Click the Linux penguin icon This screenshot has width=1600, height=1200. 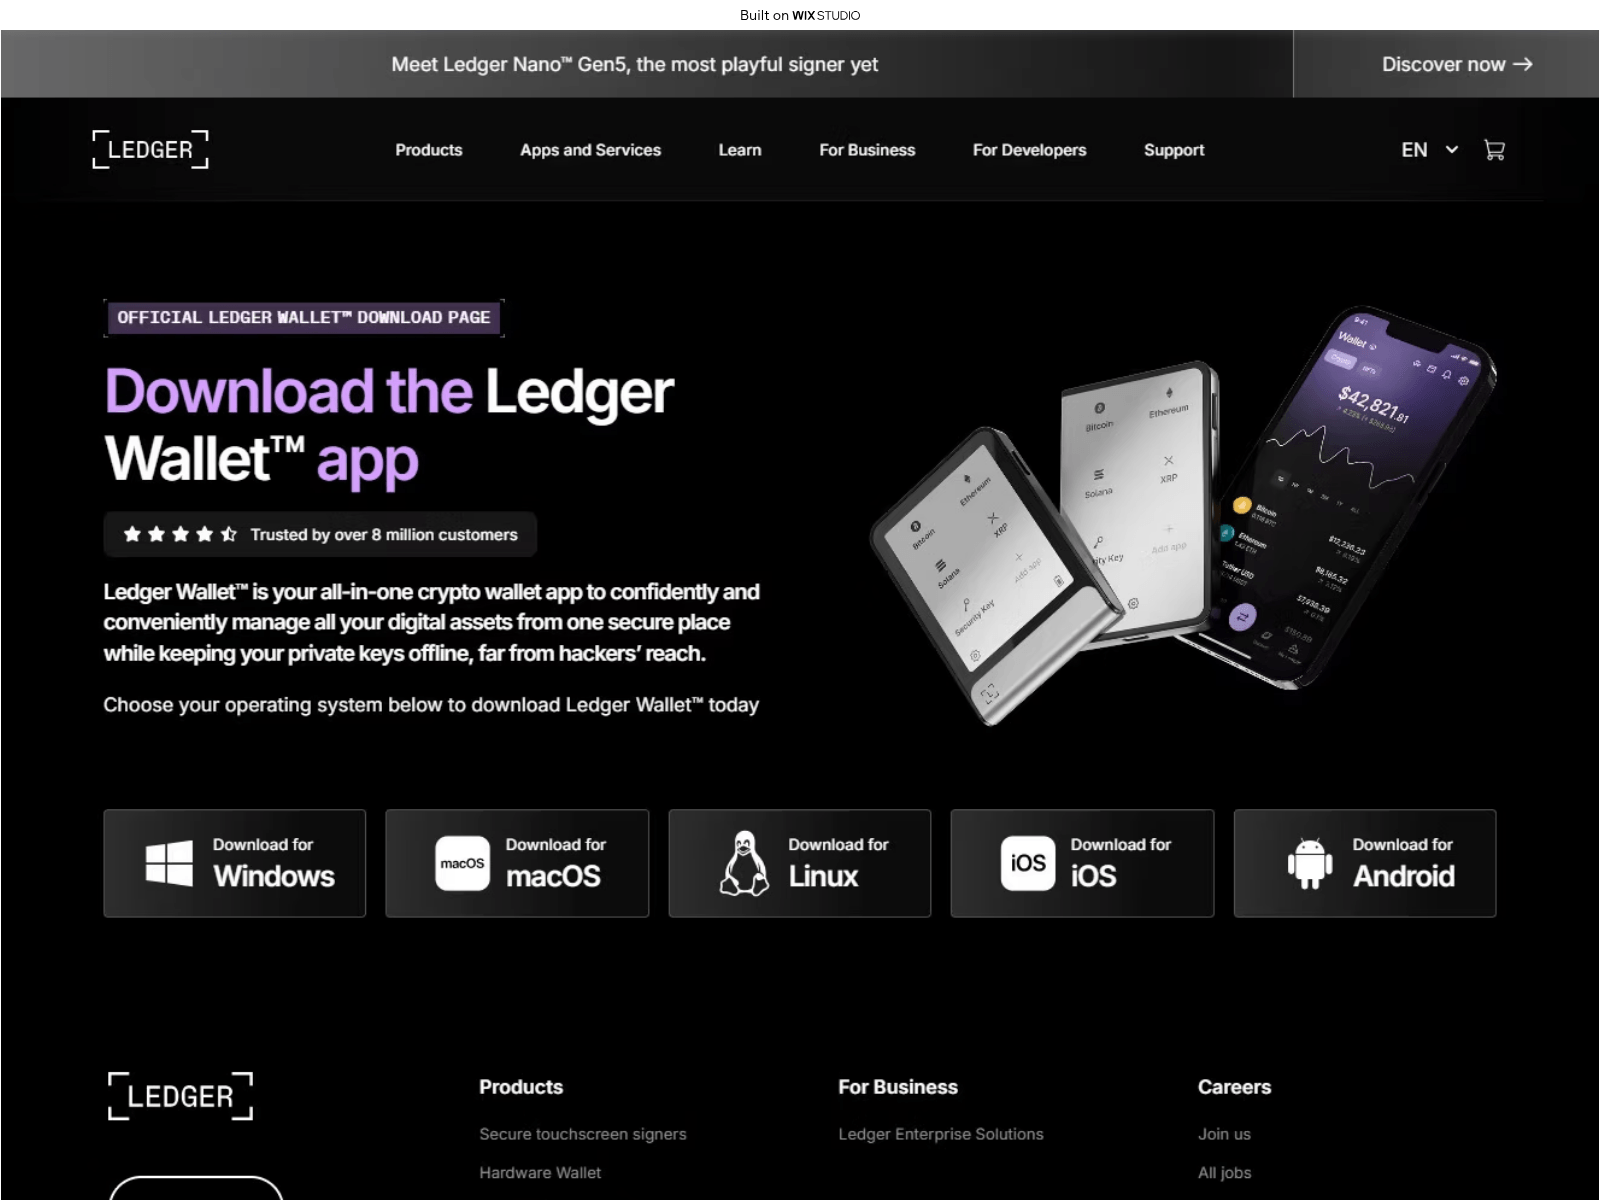[x=744, y=863]
